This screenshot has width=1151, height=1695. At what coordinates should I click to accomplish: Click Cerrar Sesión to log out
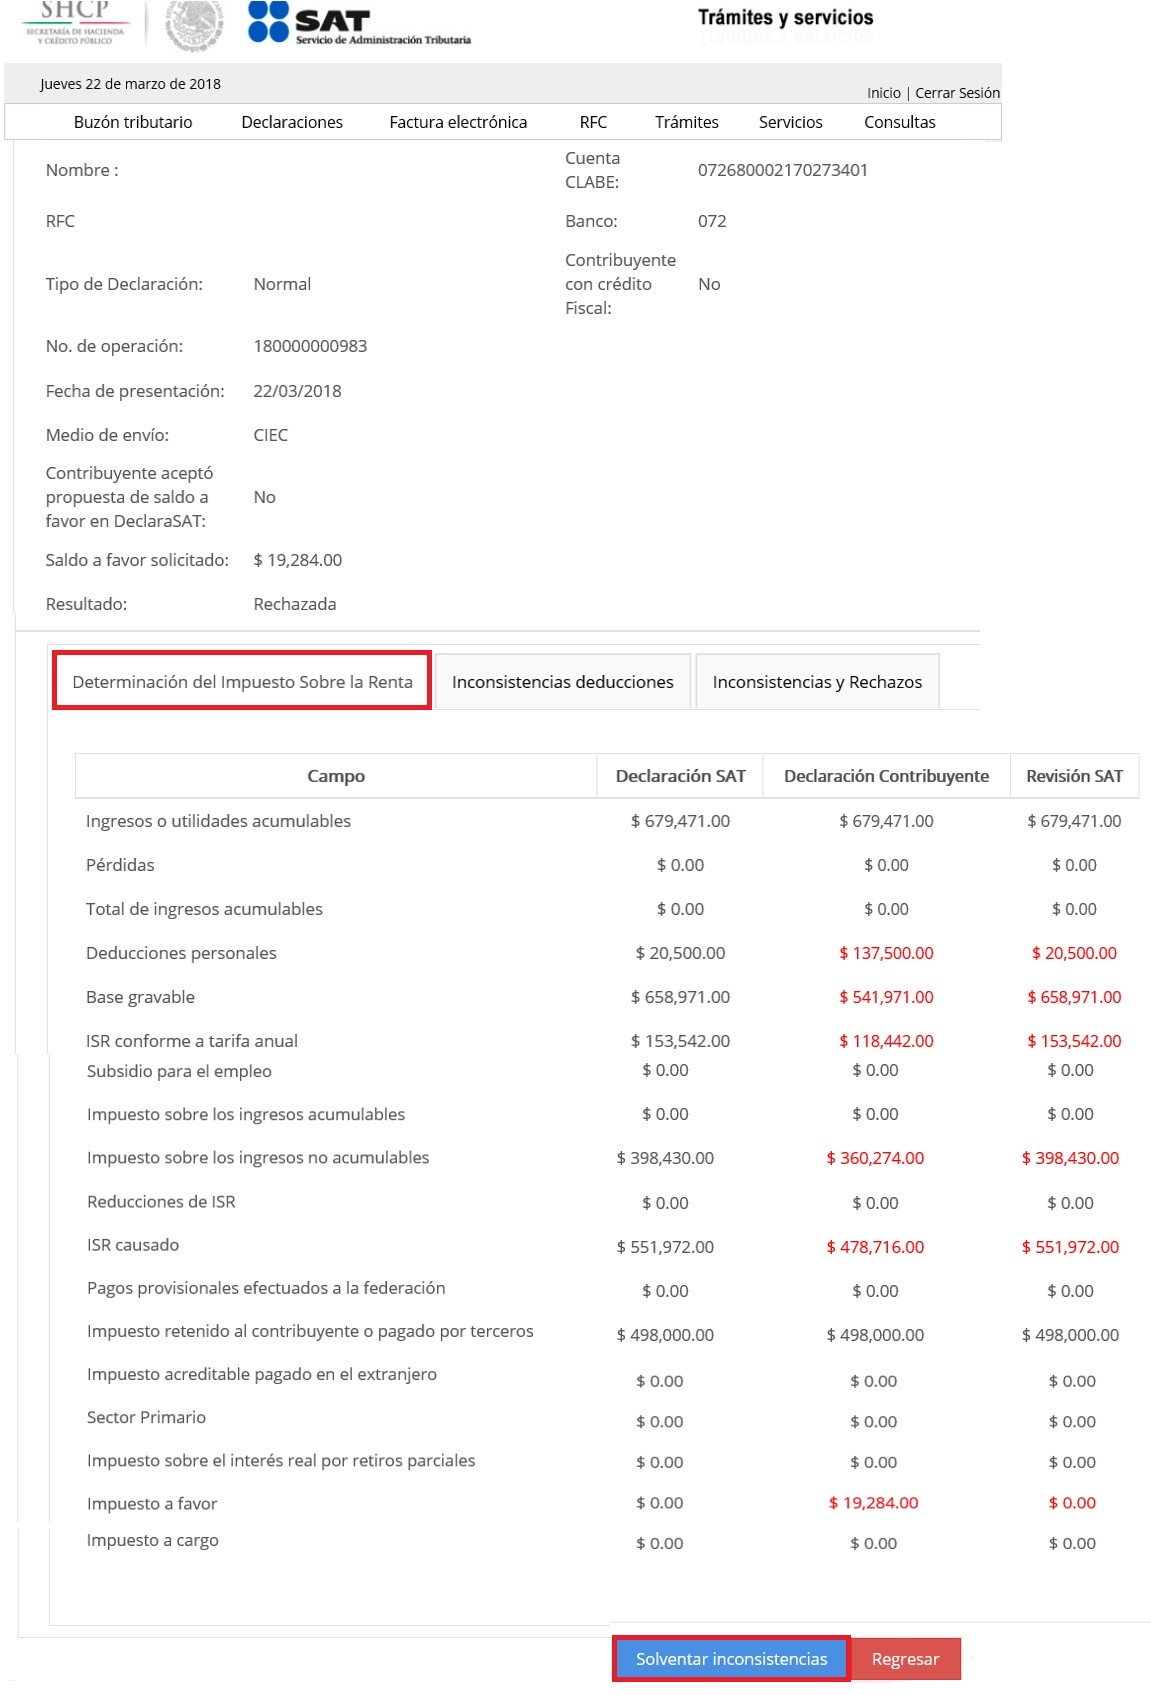[x=957, y=93]
